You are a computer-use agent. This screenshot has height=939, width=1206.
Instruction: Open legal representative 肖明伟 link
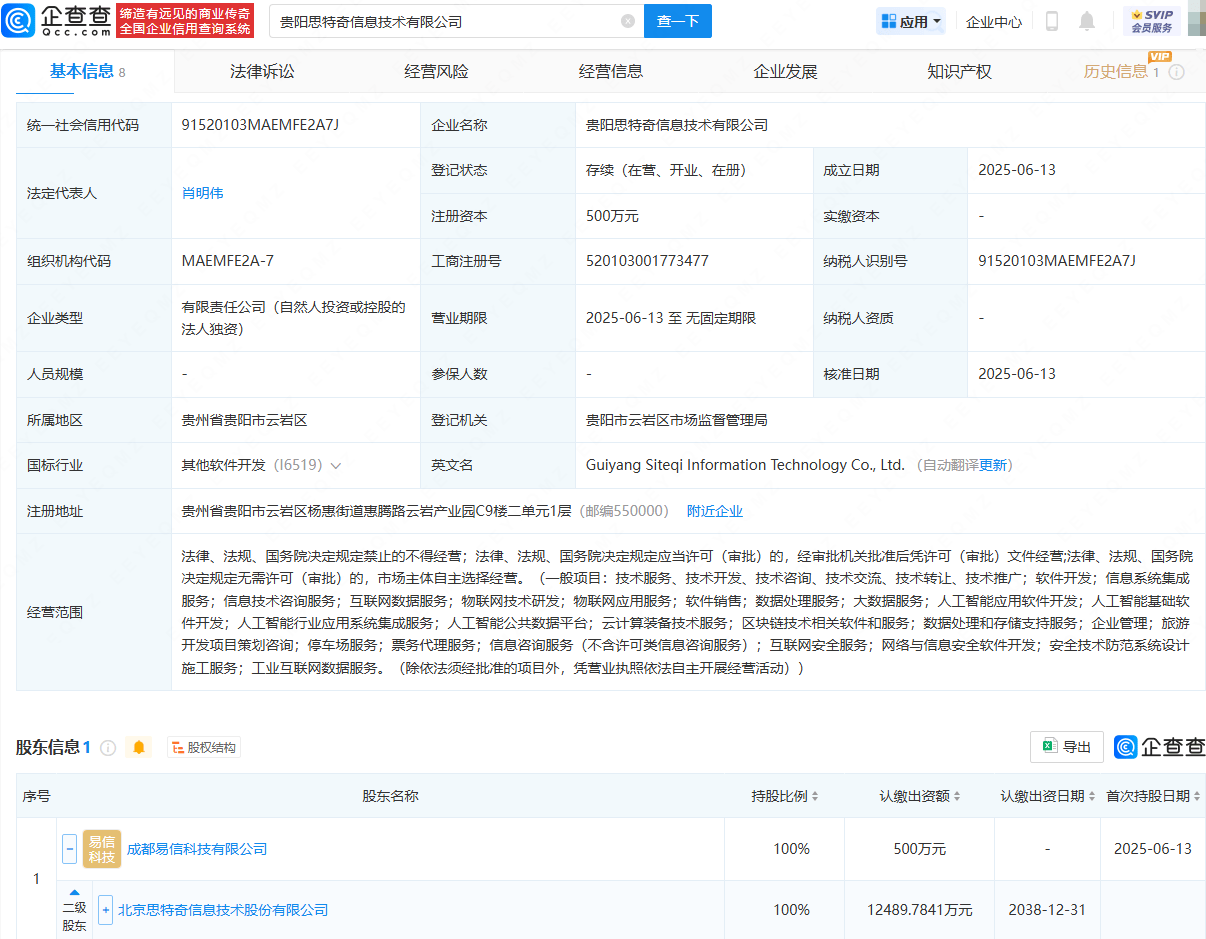[202, 193]
